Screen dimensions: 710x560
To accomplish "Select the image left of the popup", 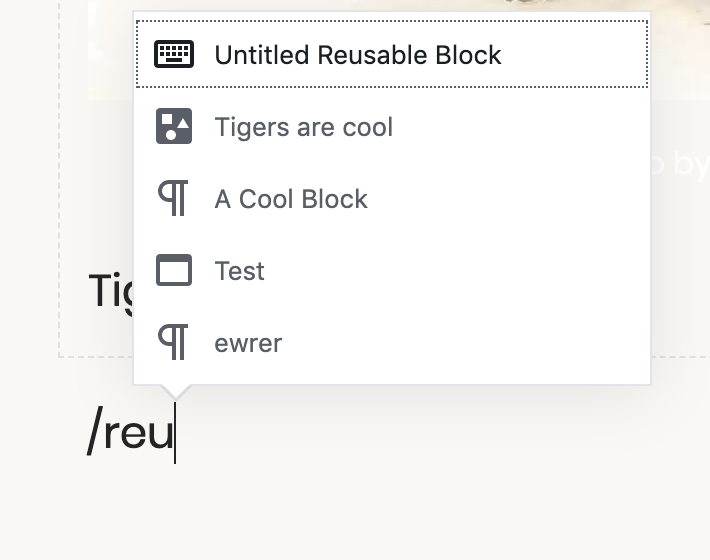I will click(x=109, y=50).
